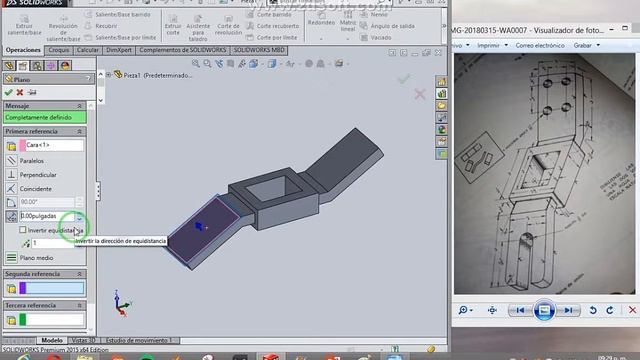Collapse the Primera referencia section
Image resolution: width=640 pixels, height=360 pixels.
(x=79, y=131)
